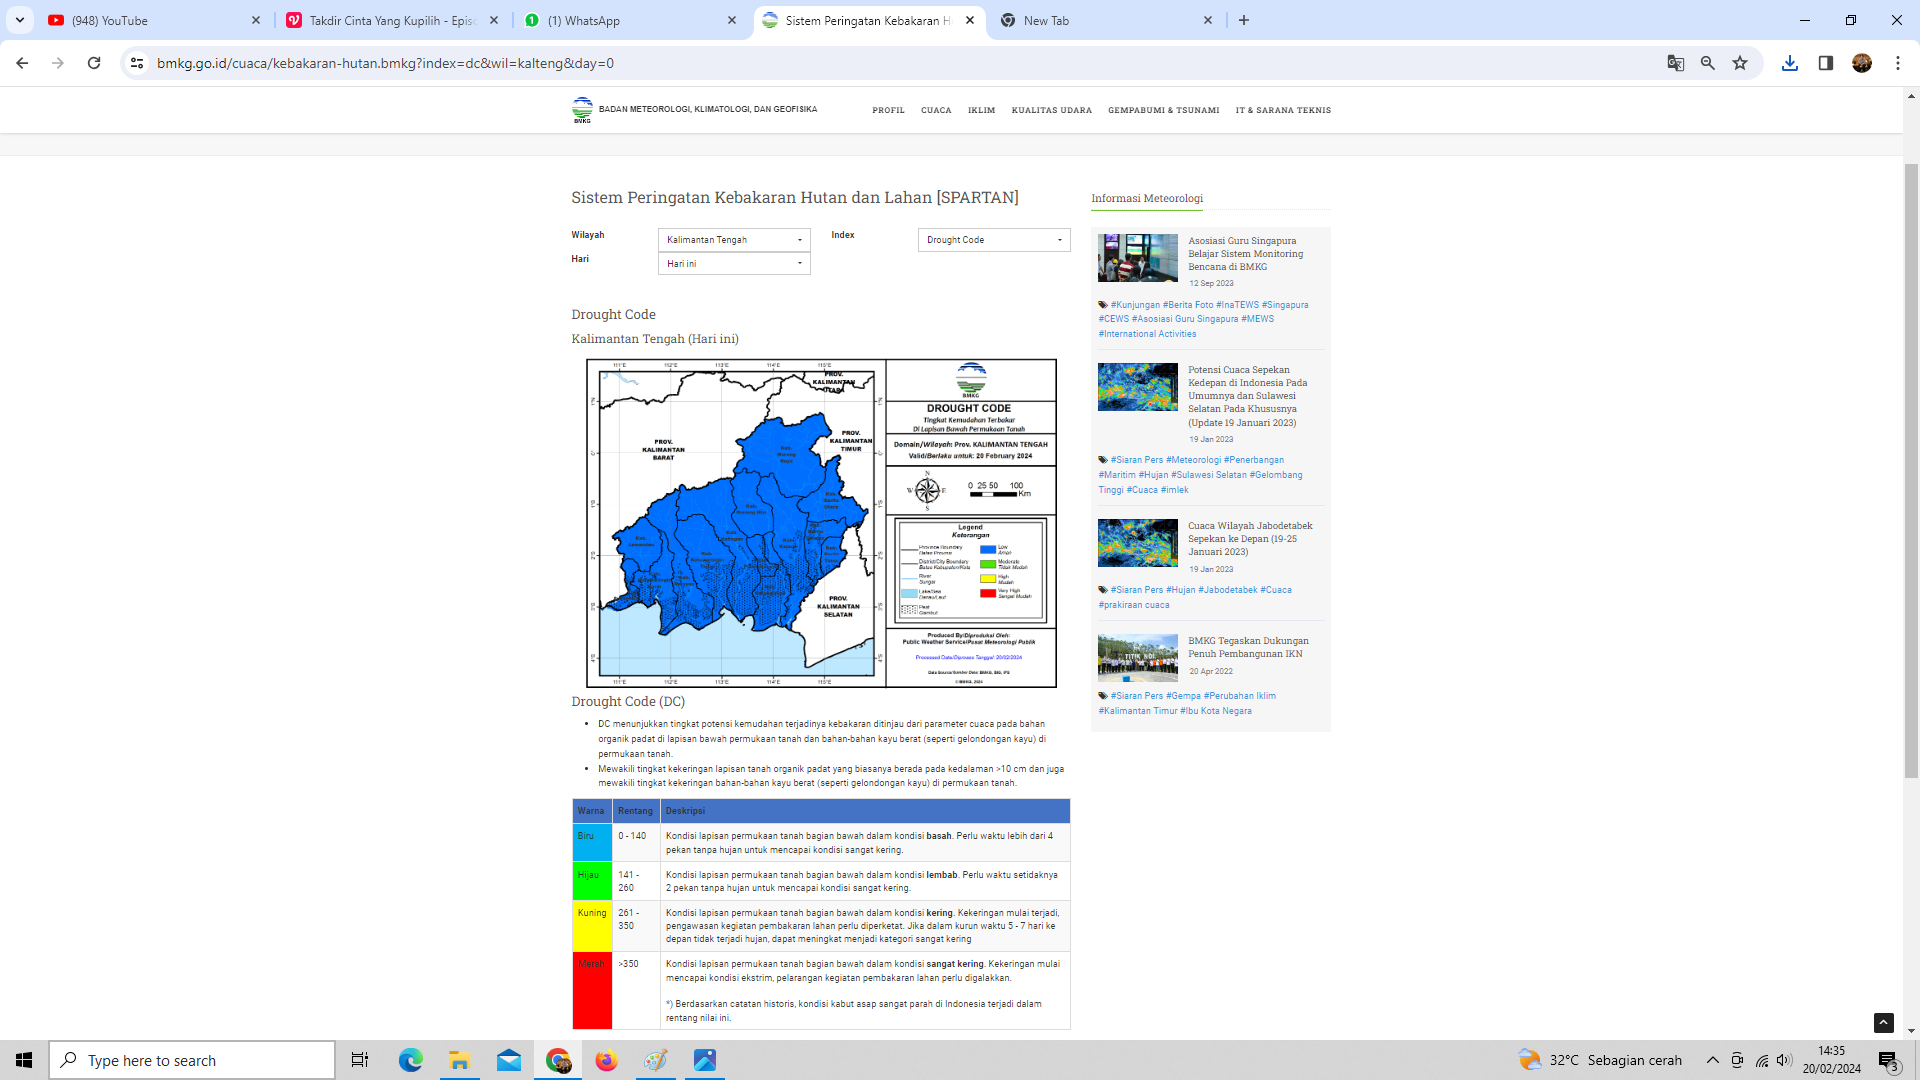Open Windows notification center
Screen dimensions: 1920x1080
pos(1888,1060)
